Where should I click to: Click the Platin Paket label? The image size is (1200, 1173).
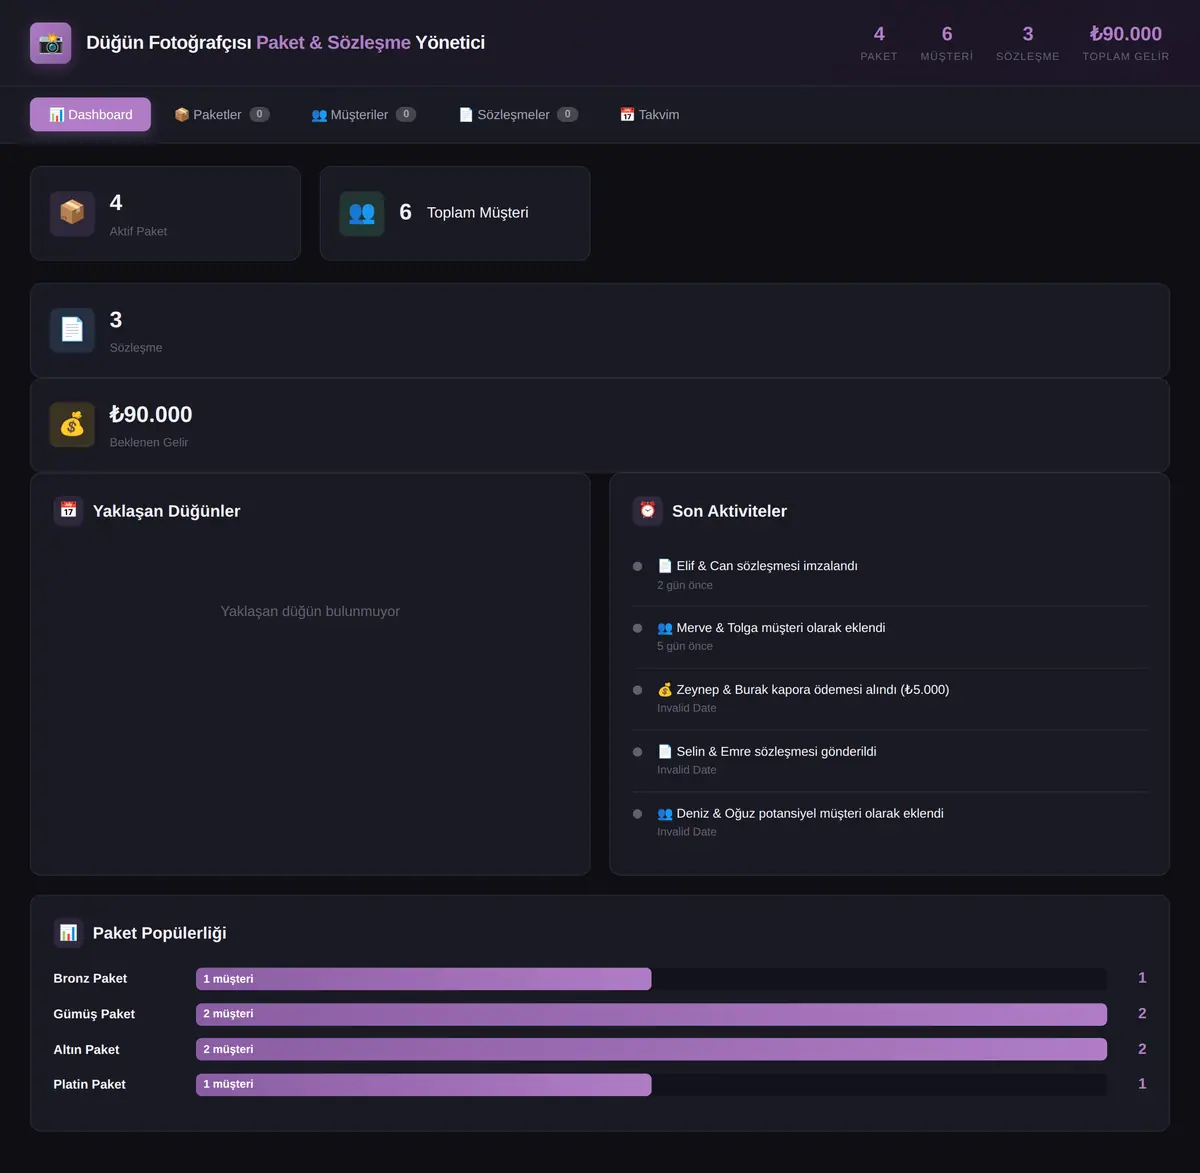[x=89, y=1084]
